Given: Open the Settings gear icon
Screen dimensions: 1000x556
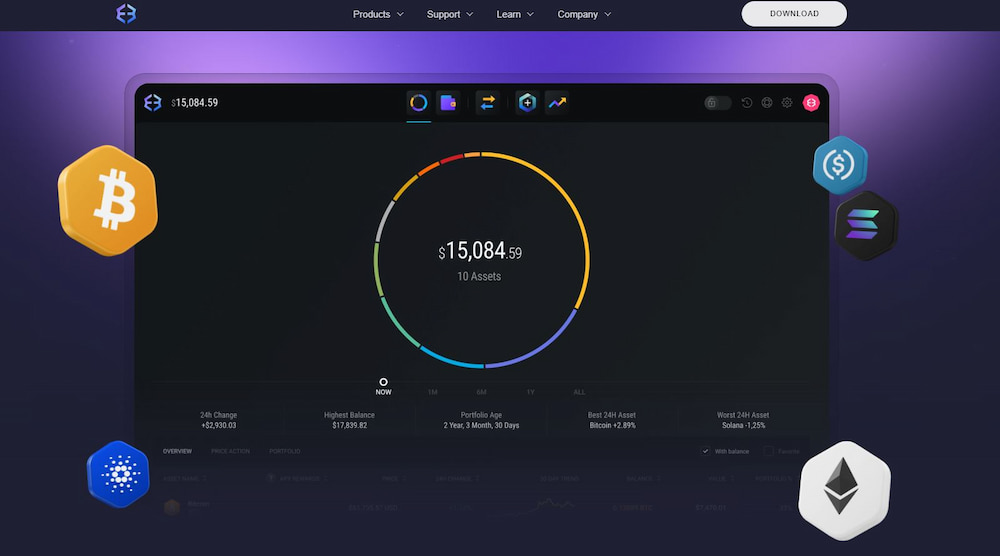Looking at the screenshot, I should (x=787, y=103).
